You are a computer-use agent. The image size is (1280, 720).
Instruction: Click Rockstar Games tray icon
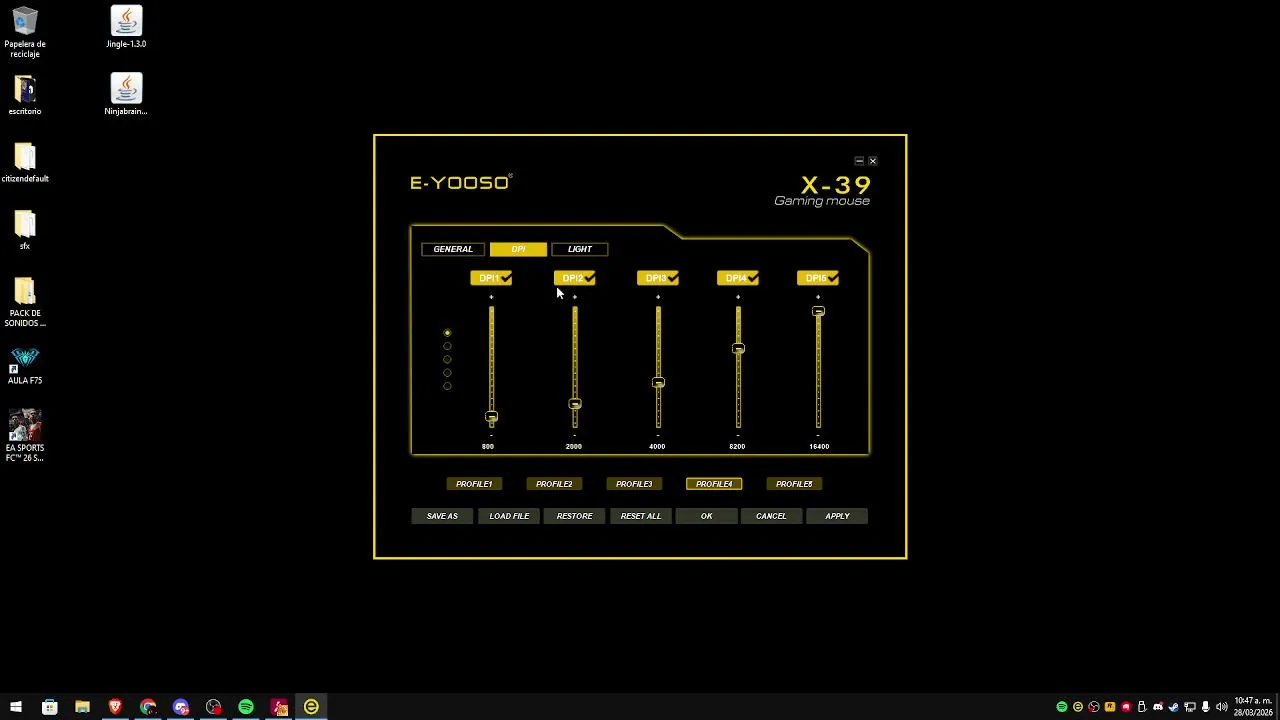[1110, 707]
